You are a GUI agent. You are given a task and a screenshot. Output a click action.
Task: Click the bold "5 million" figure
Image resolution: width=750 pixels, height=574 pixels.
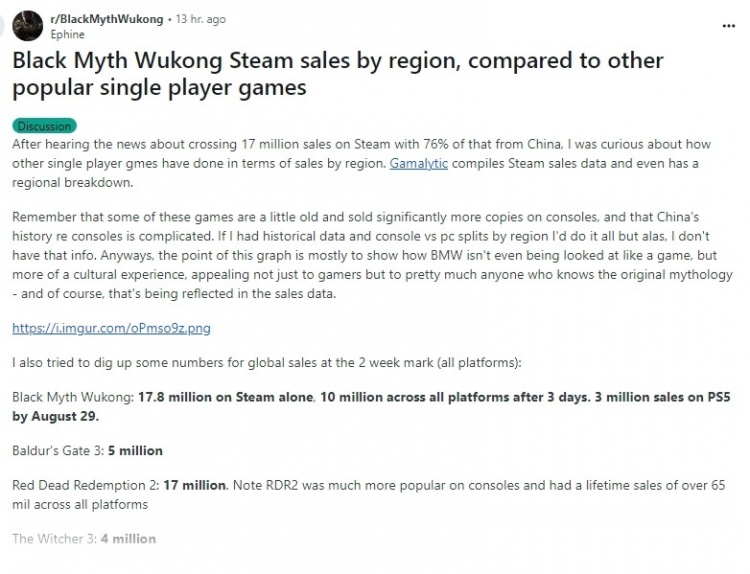pyautogui.click(x=134, y=451)
